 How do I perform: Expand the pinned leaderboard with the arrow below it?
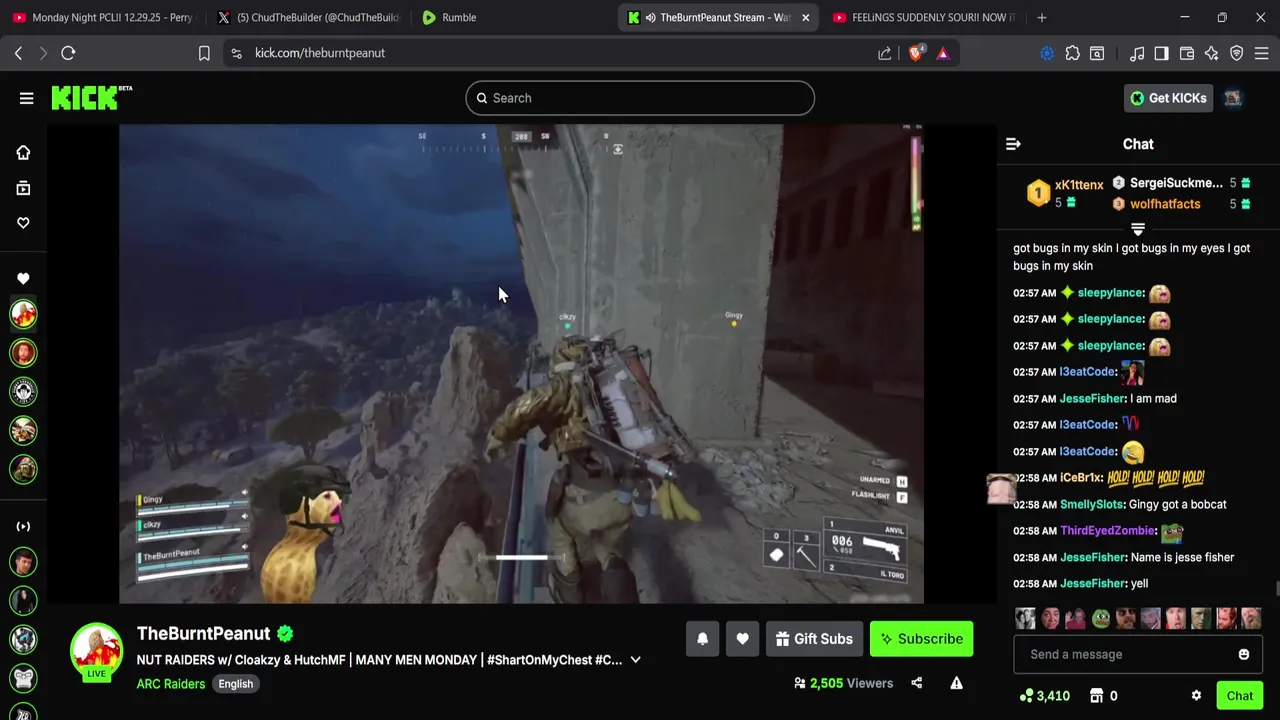pos(1137,229)
